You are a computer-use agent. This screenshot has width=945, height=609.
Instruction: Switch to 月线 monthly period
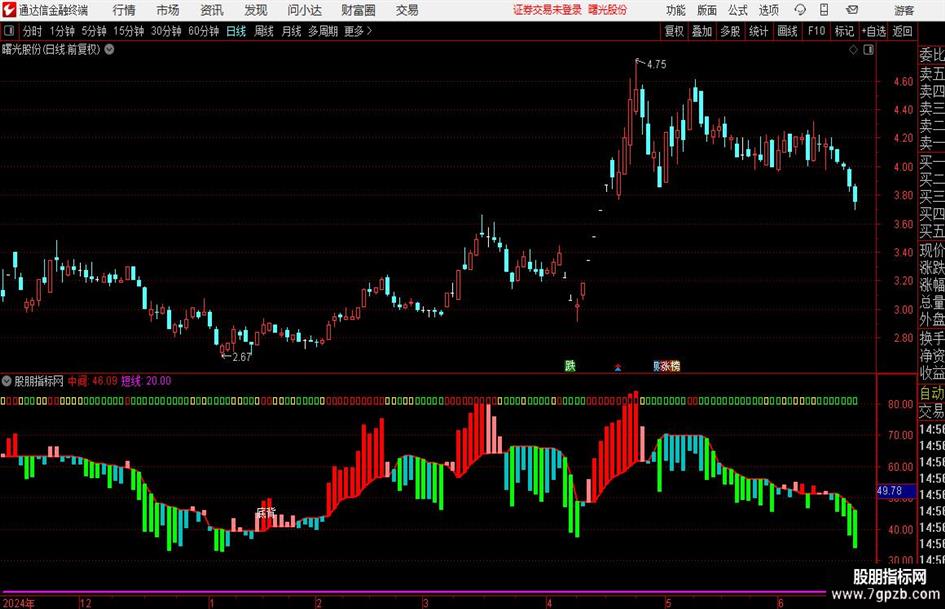[x=292, y=31]
